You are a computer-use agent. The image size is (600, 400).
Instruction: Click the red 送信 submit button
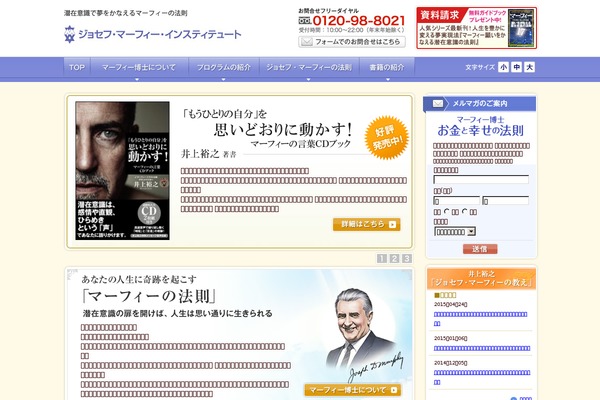tap(480, 249)
